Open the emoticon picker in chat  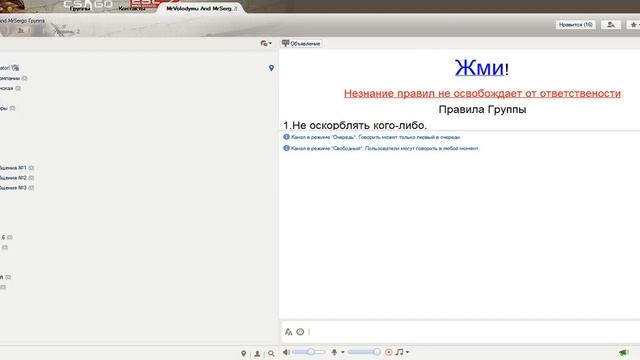pos(300,332)
